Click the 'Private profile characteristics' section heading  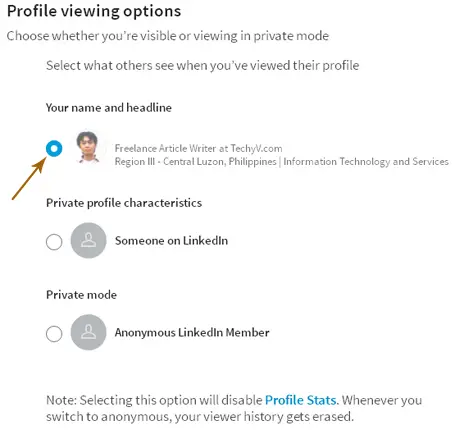(x=124, y=203)
